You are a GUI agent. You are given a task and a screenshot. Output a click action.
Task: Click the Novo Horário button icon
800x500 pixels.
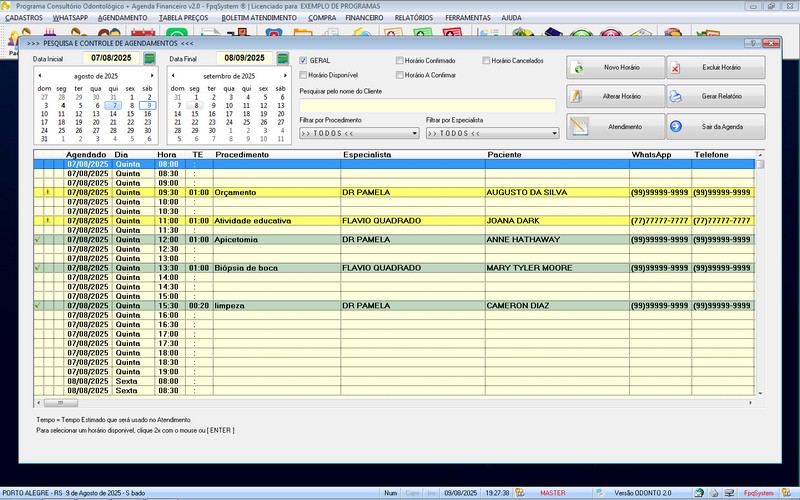click(580, 68)
